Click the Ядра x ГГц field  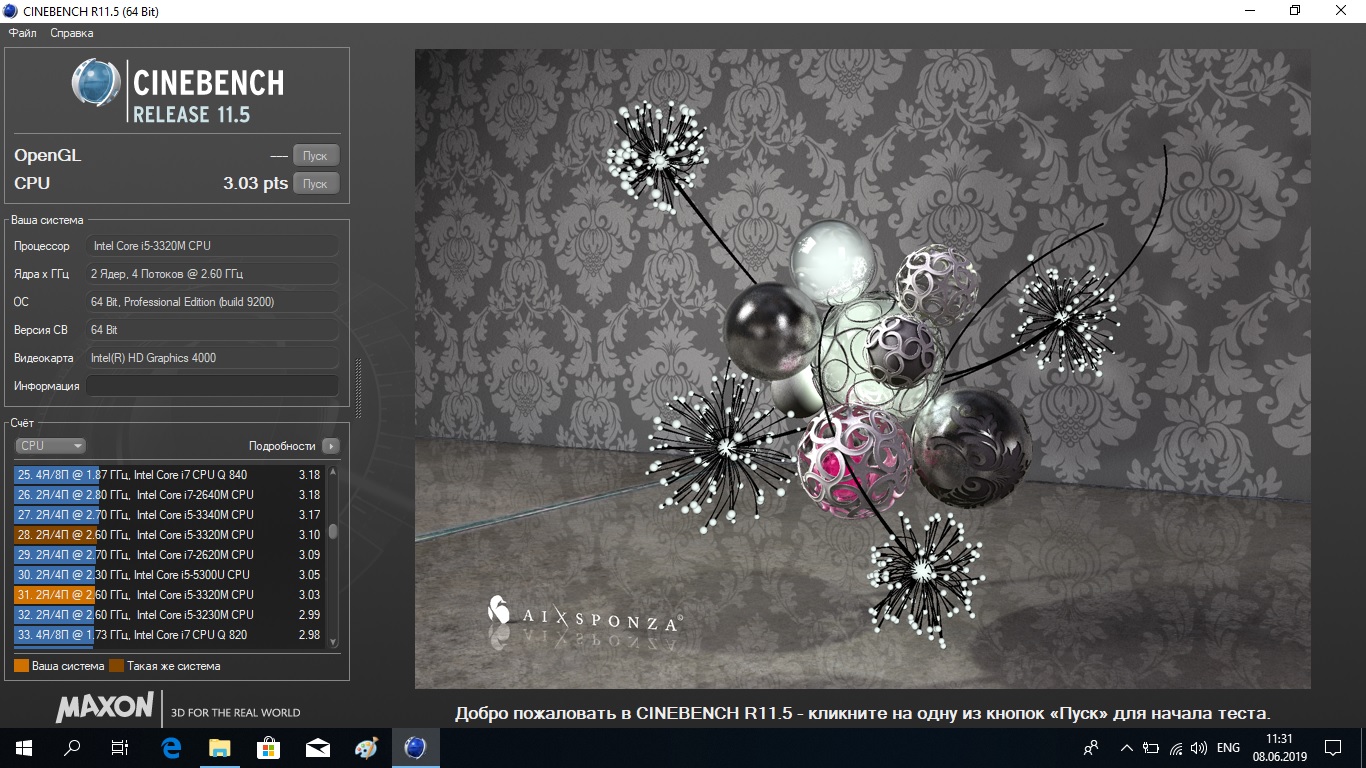coord(212,274)
